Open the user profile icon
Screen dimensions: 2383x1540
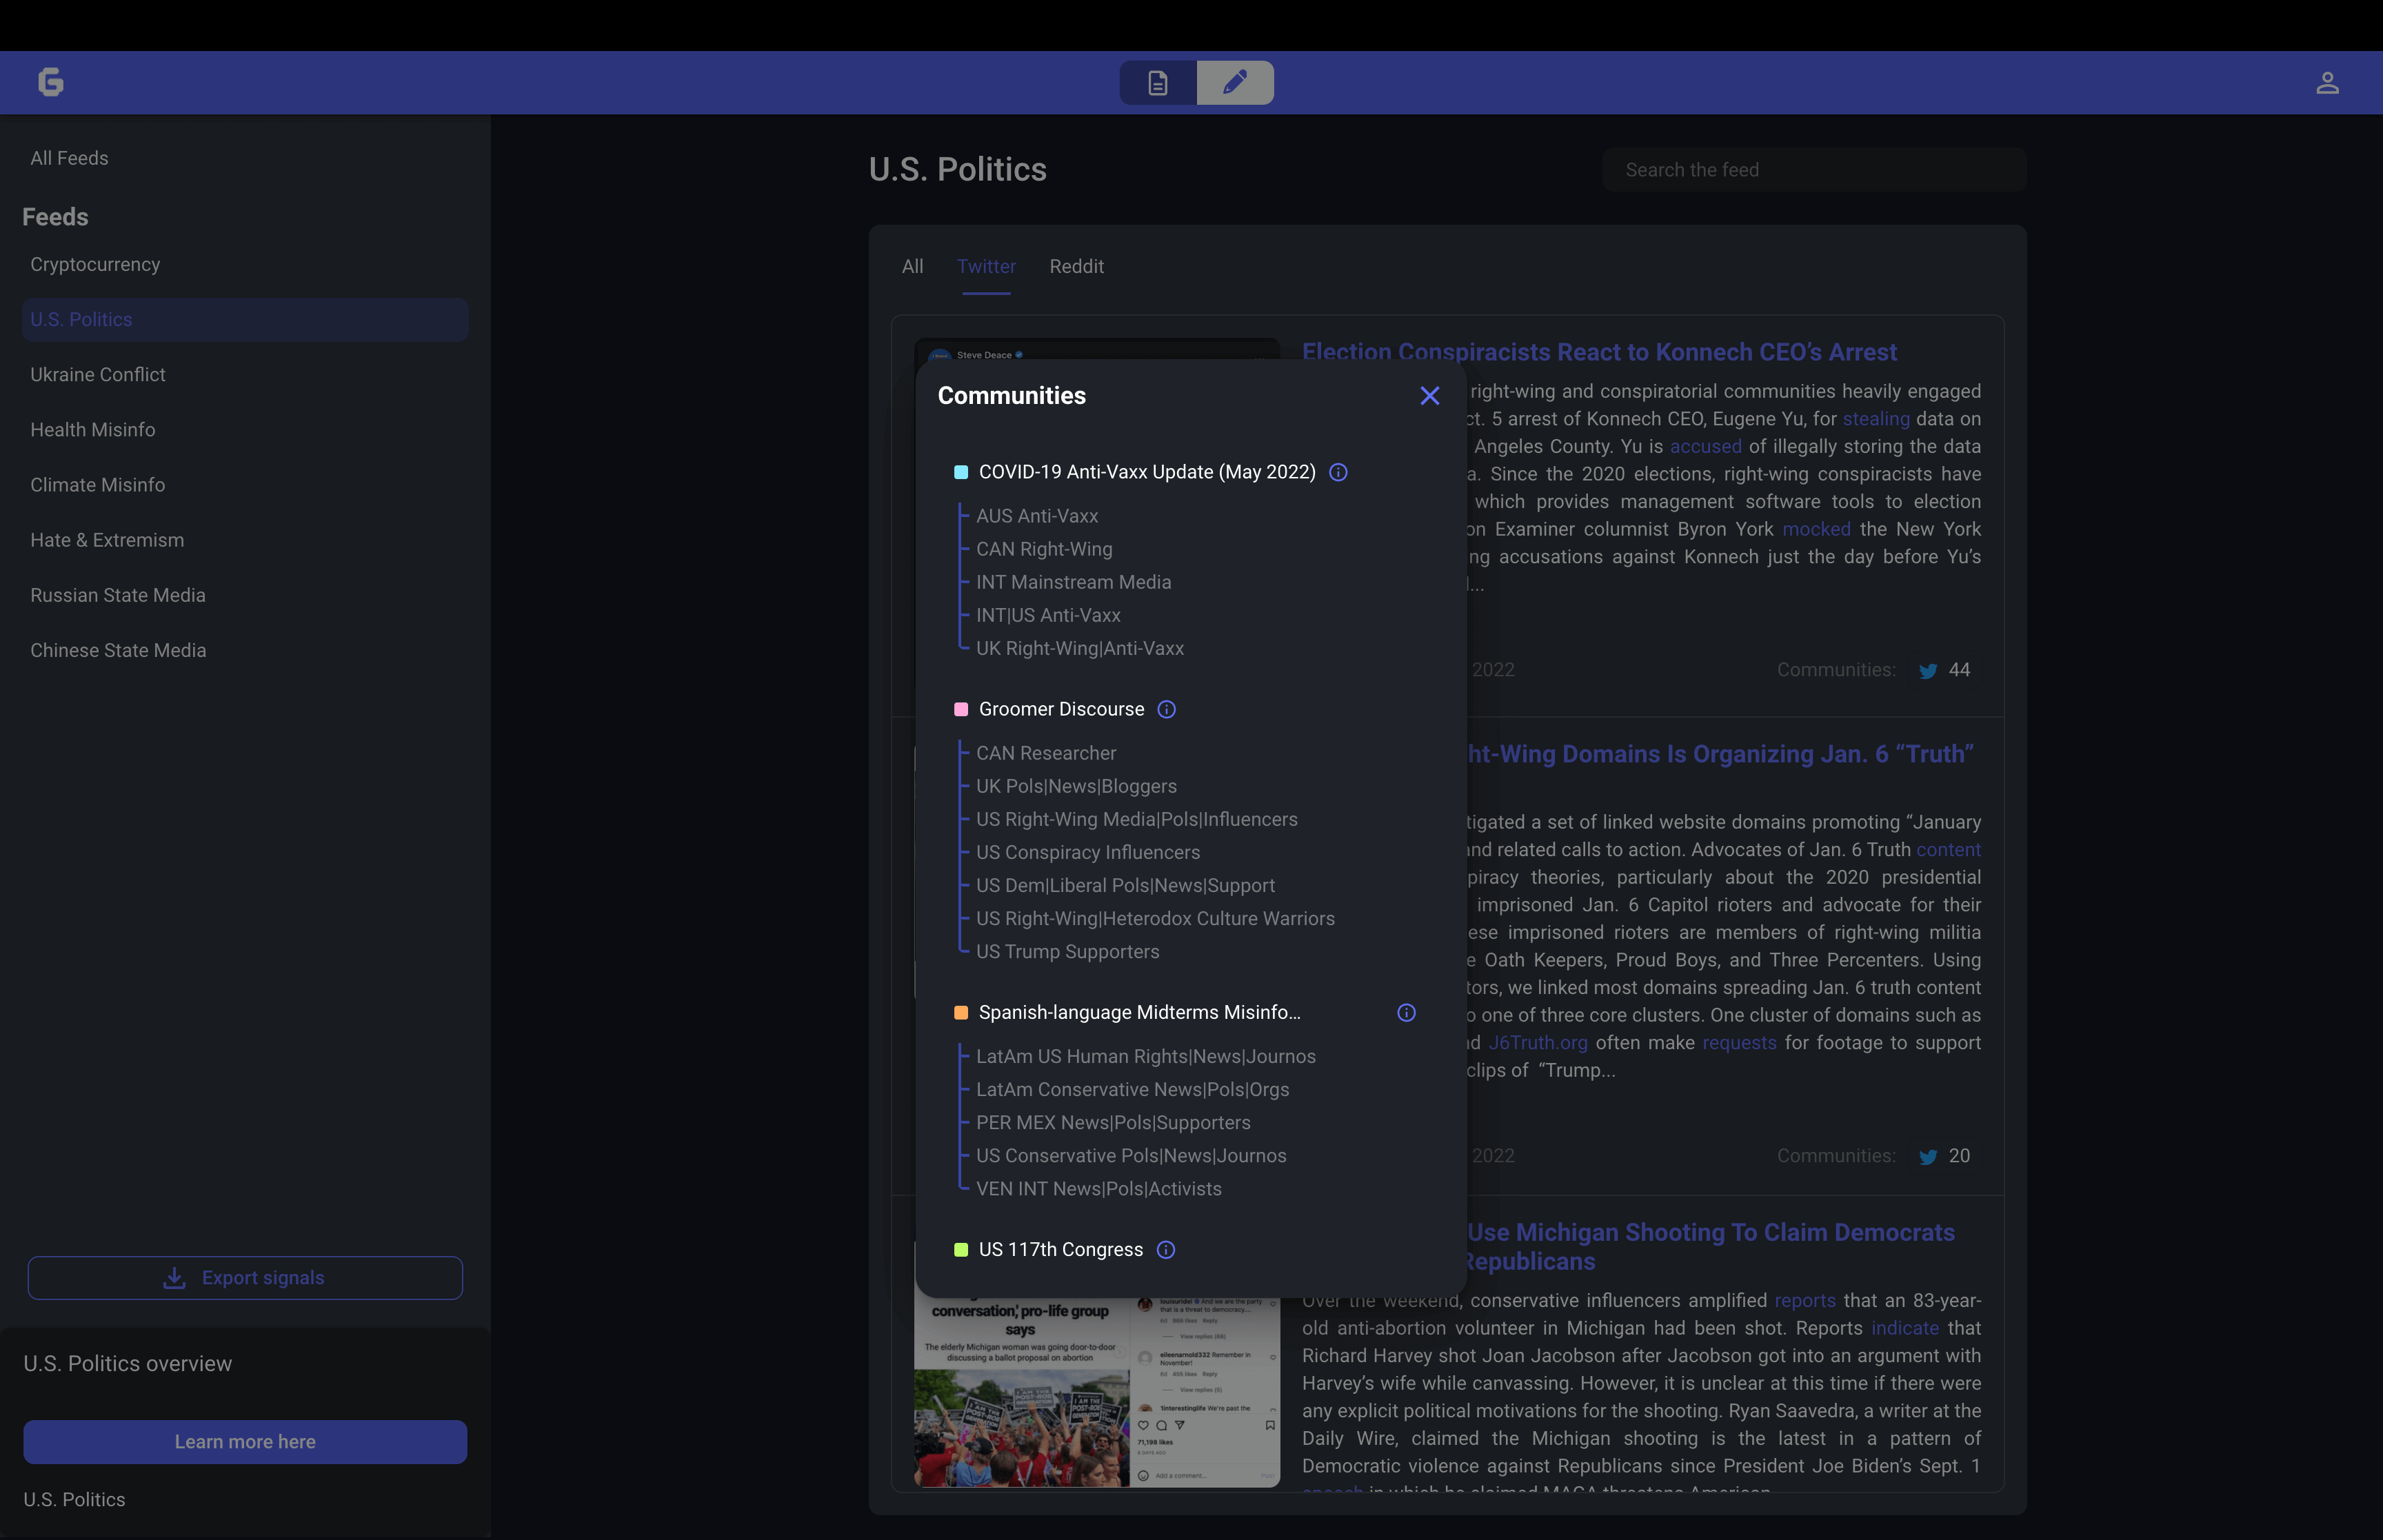pos(2327,83)
